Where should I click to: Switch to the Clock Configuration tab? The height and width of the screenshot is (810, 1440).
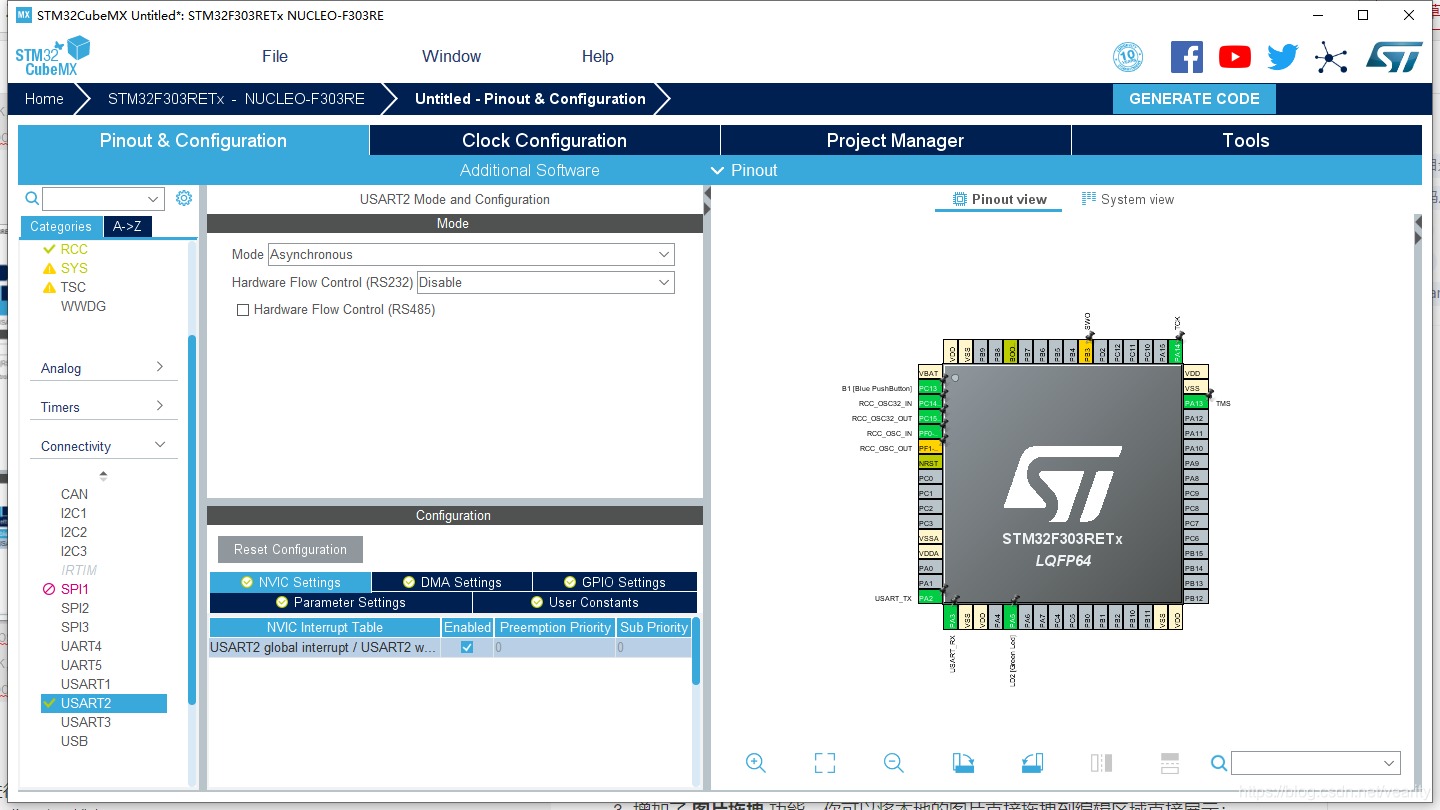pyautogui.click(x=545, y=140)
